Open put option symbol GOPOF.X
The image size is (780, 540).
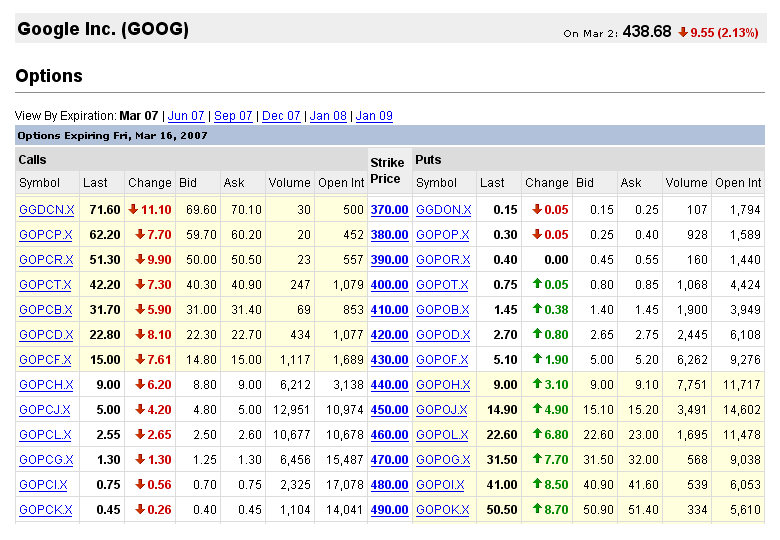pyautogui.click(x=442, y=360)
